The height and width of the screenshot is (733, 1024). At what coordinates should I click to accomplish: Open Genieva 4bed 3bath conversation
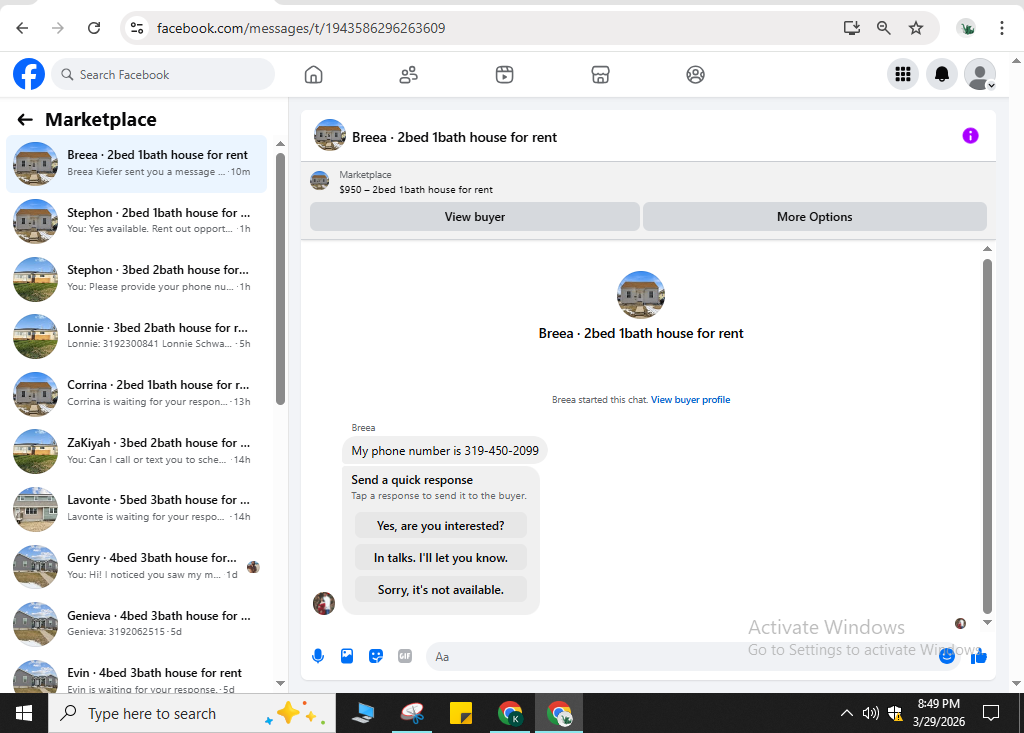coord(136,623)
